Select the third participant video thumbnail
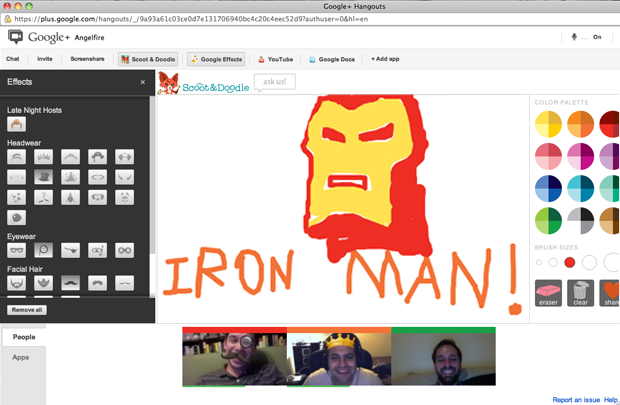This screenshot has width=620, height=405. tap(443, 359)
